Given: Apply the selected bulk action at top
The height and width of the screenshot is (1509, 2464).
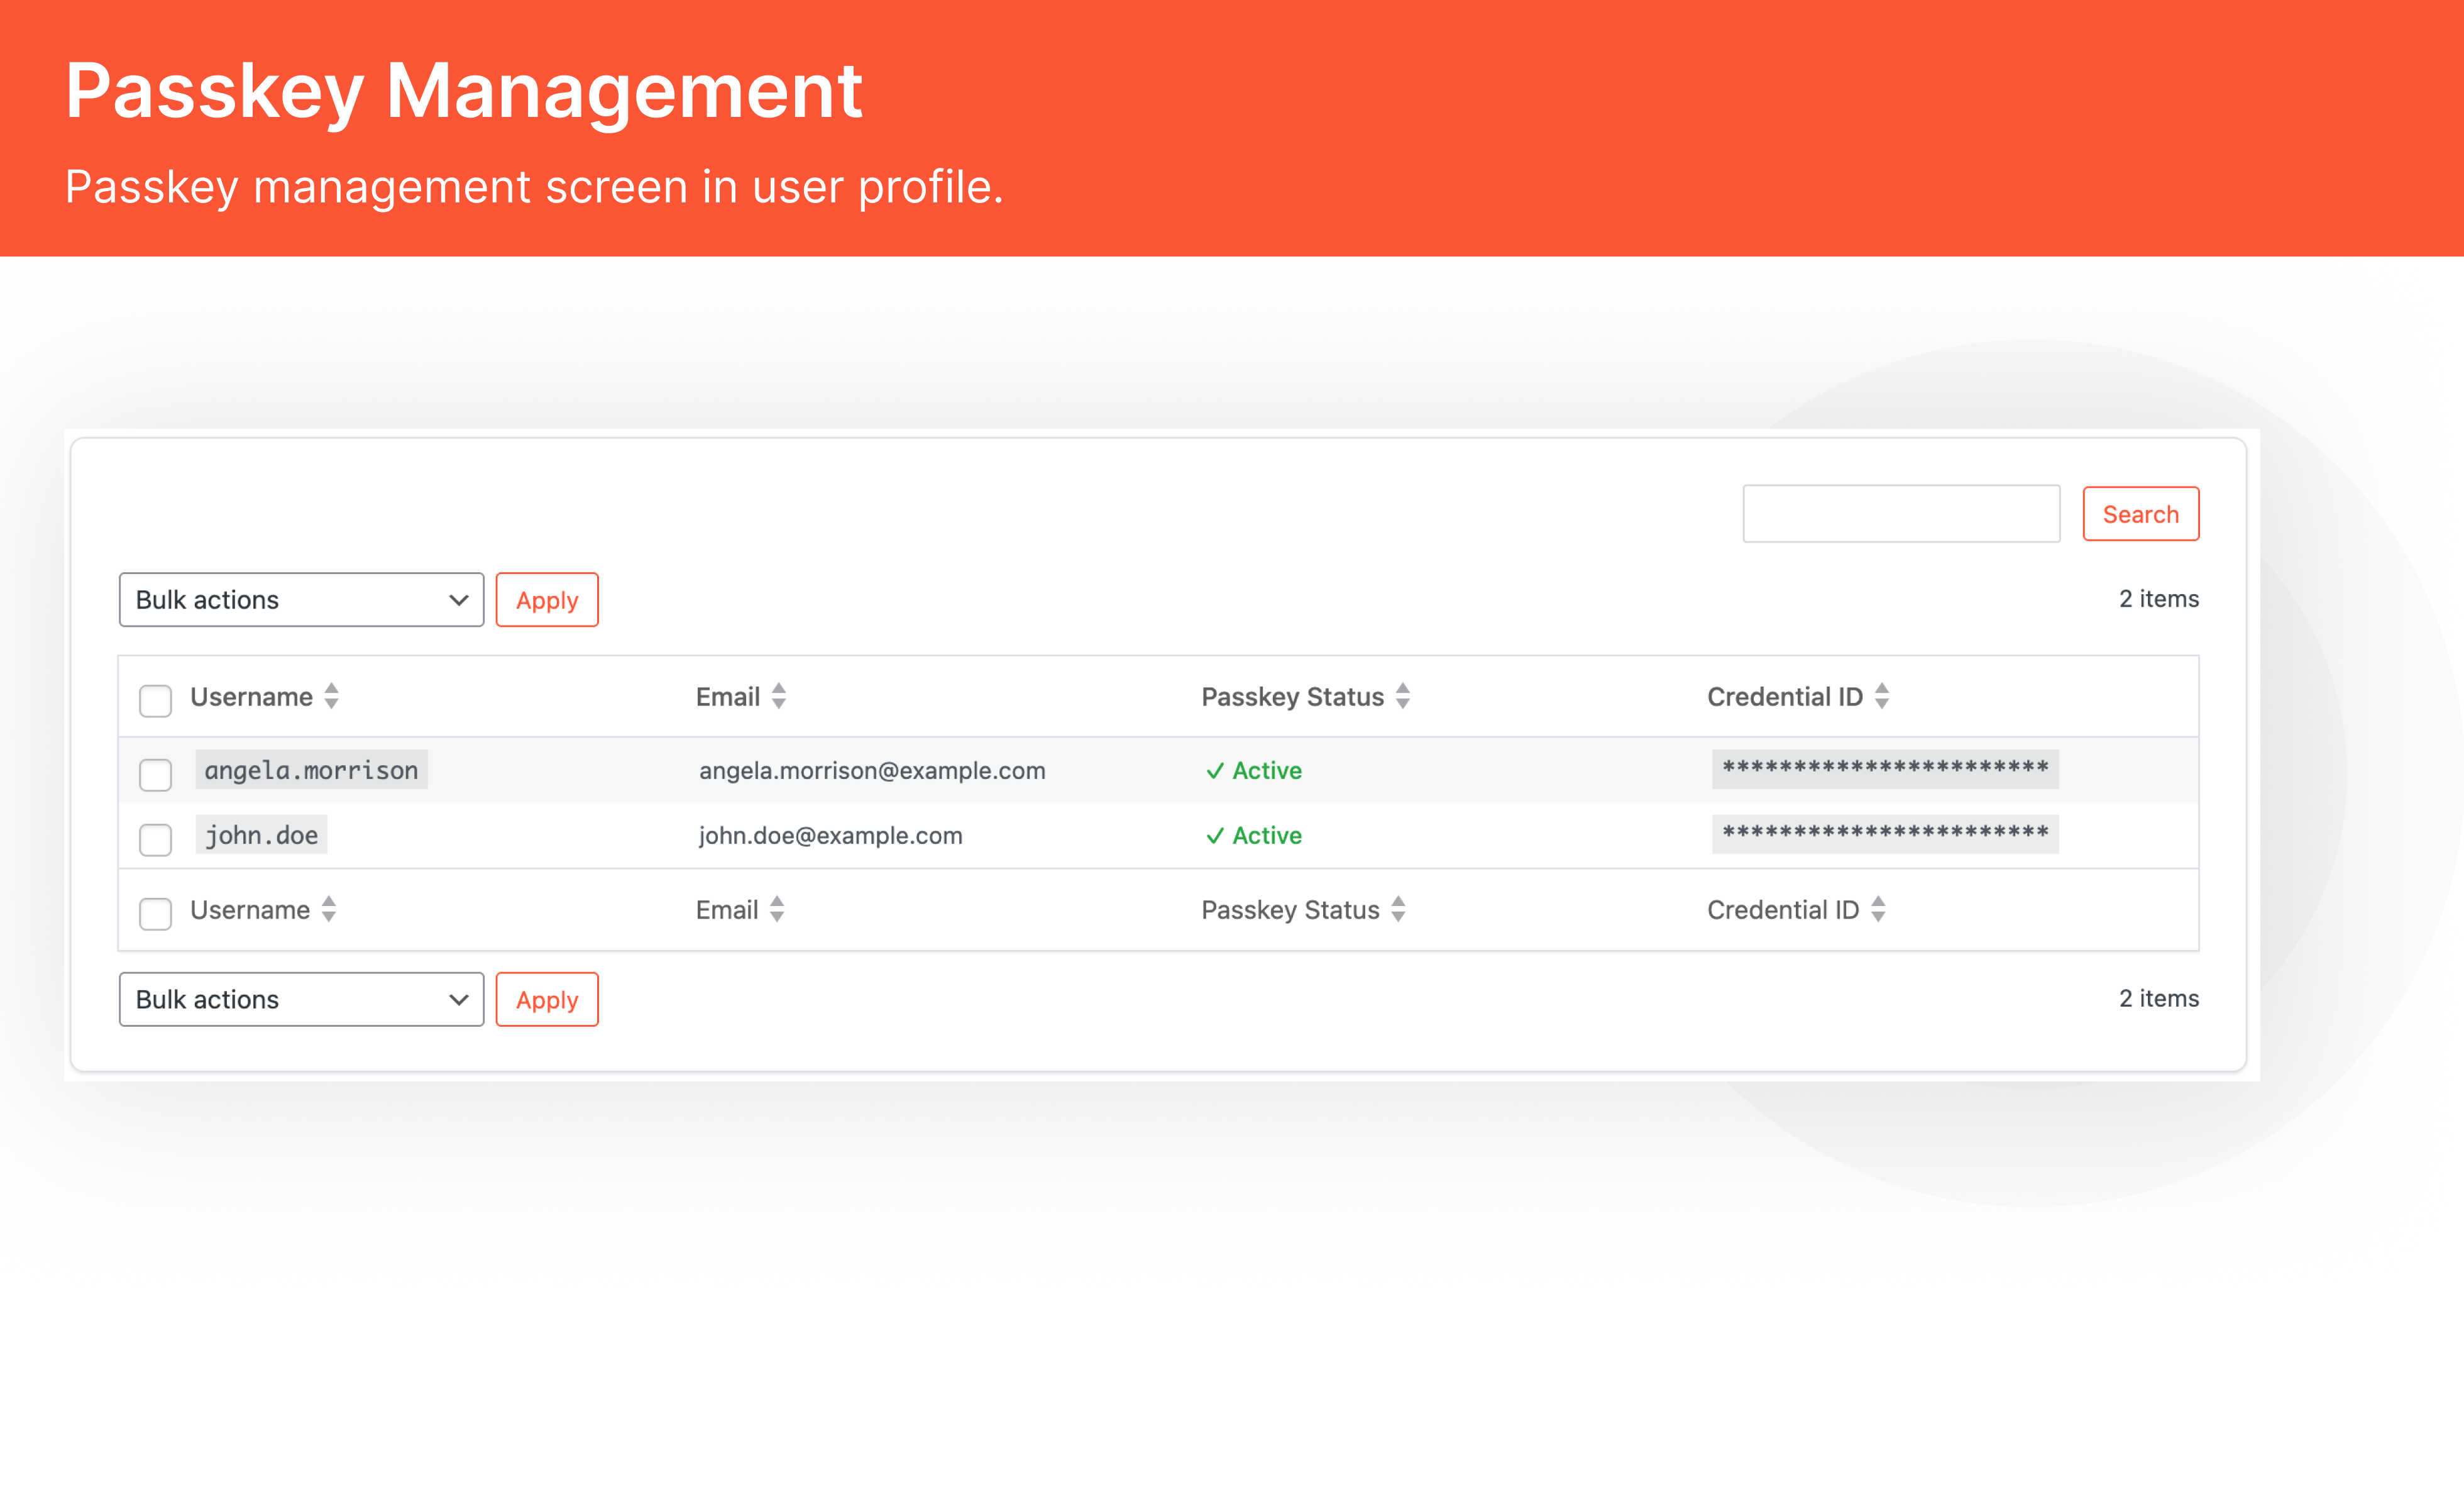Looking at the screenshot, I should [x=547, y=599].
